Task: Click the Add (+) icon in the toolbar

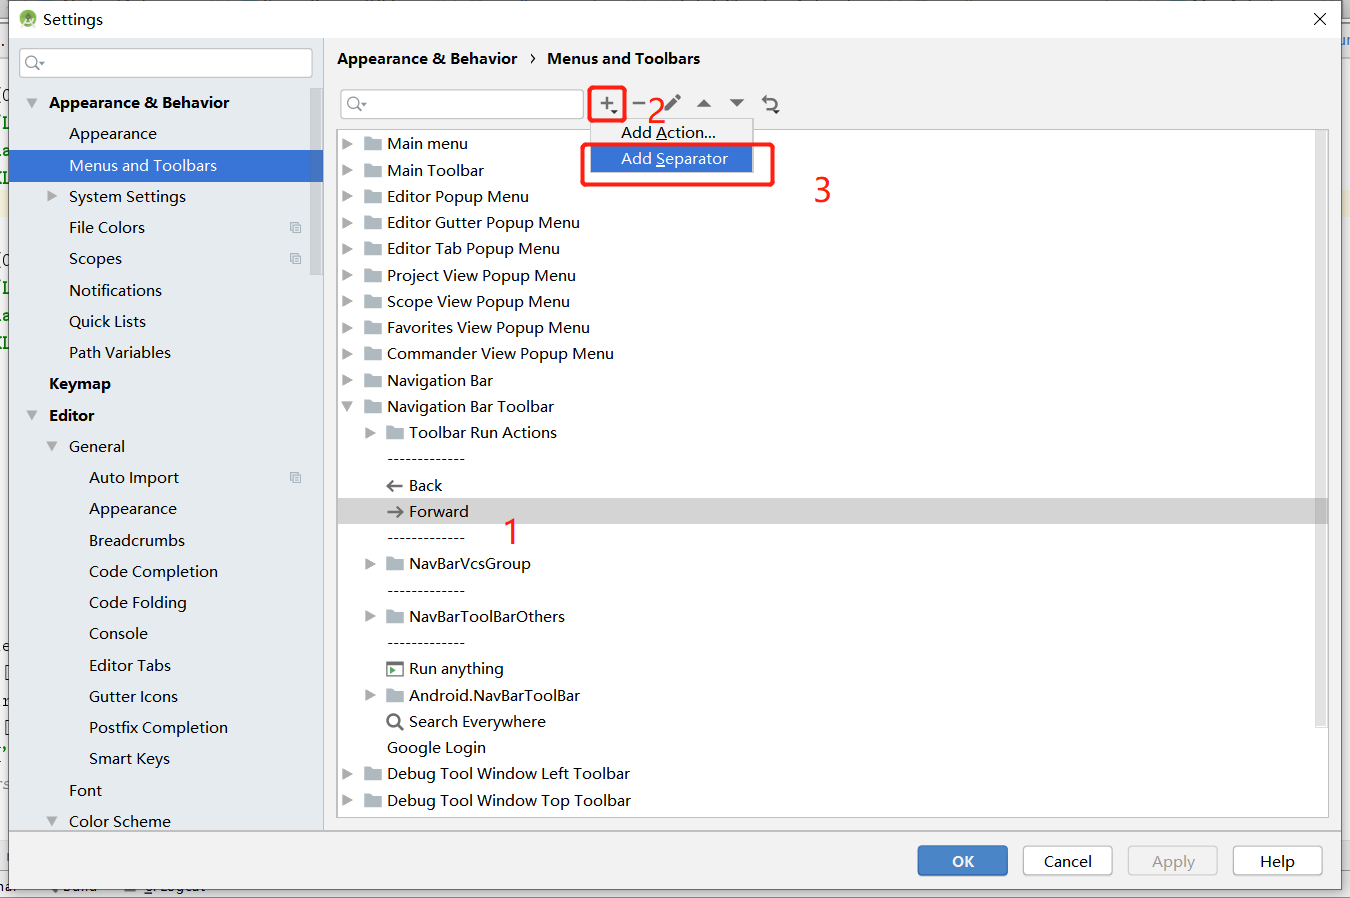Action: (607, 104)
